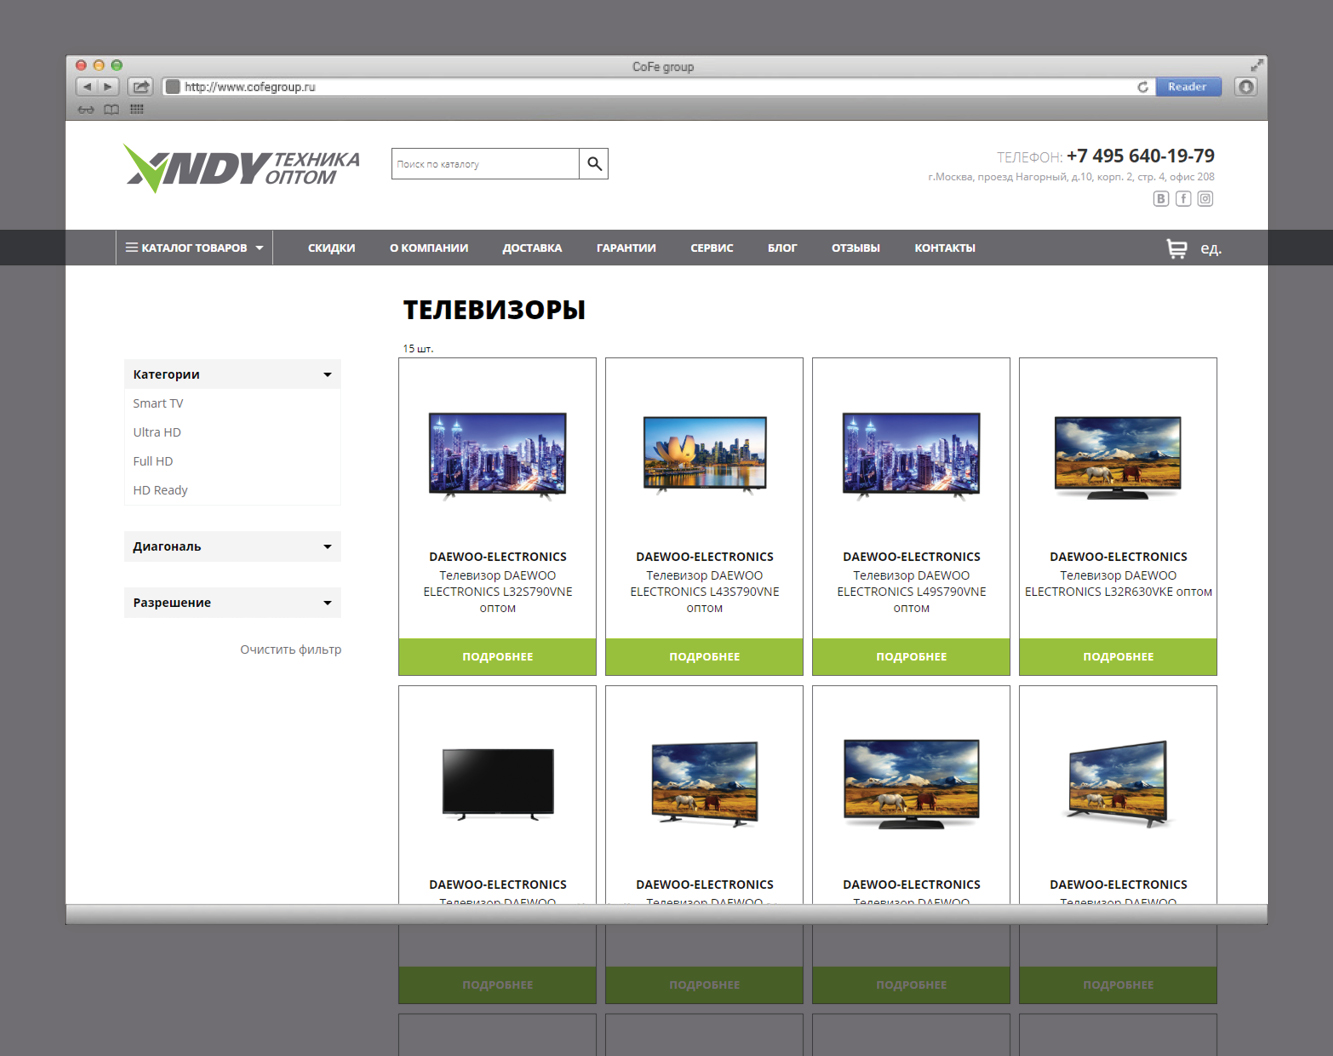
Task: Call the phone number +7 495 640-19-79
Action: tap(1140, 156)
